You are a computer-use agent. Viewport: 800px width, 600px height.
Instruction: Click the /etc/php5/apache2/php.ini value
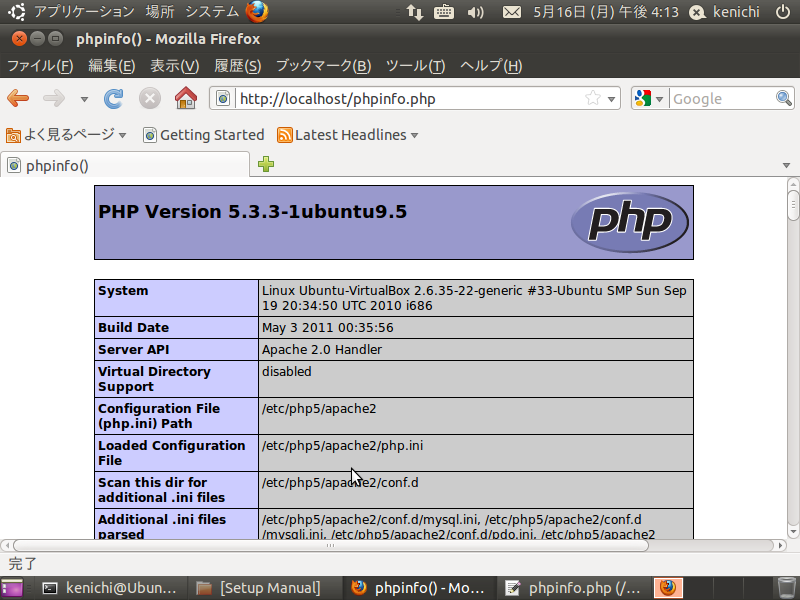pyautogui.click(x=342, y=445)
